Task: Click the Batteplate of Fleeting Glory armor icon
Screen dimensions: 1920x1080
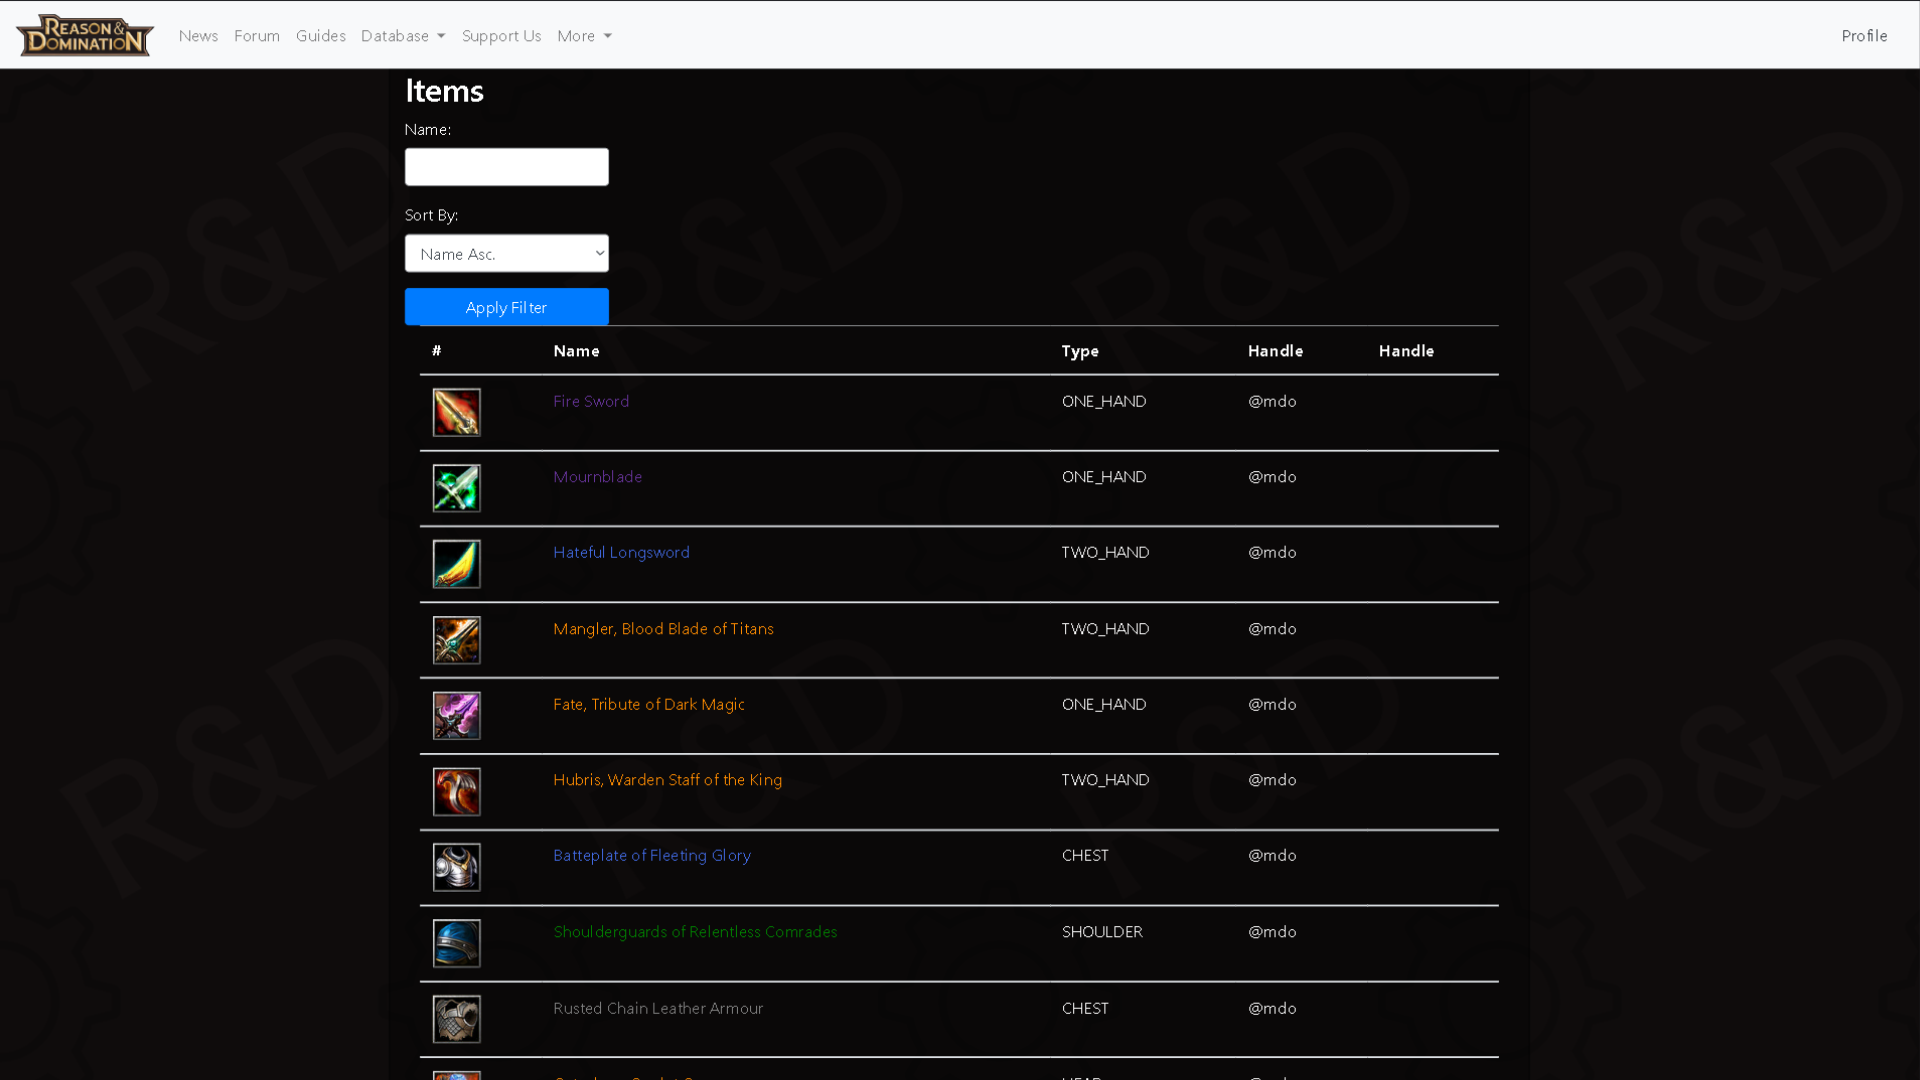Action: pos(456,867)
